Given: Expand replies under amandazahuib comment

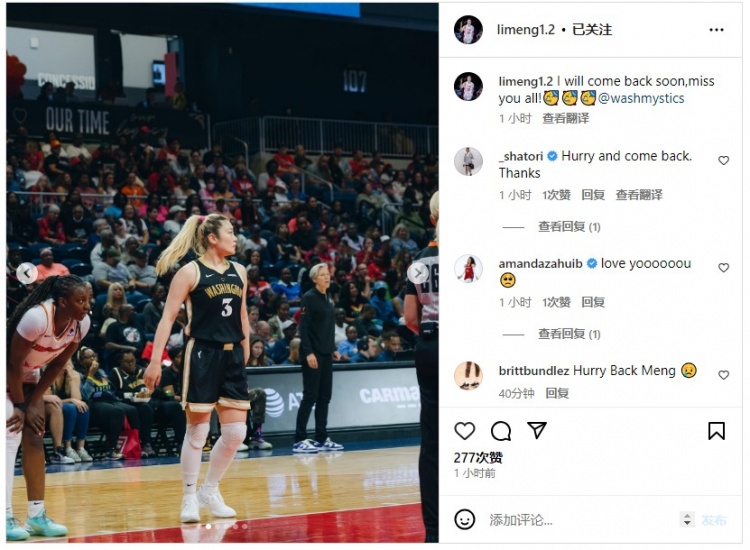Looking at the screenshot, I should tap(569, 334).
